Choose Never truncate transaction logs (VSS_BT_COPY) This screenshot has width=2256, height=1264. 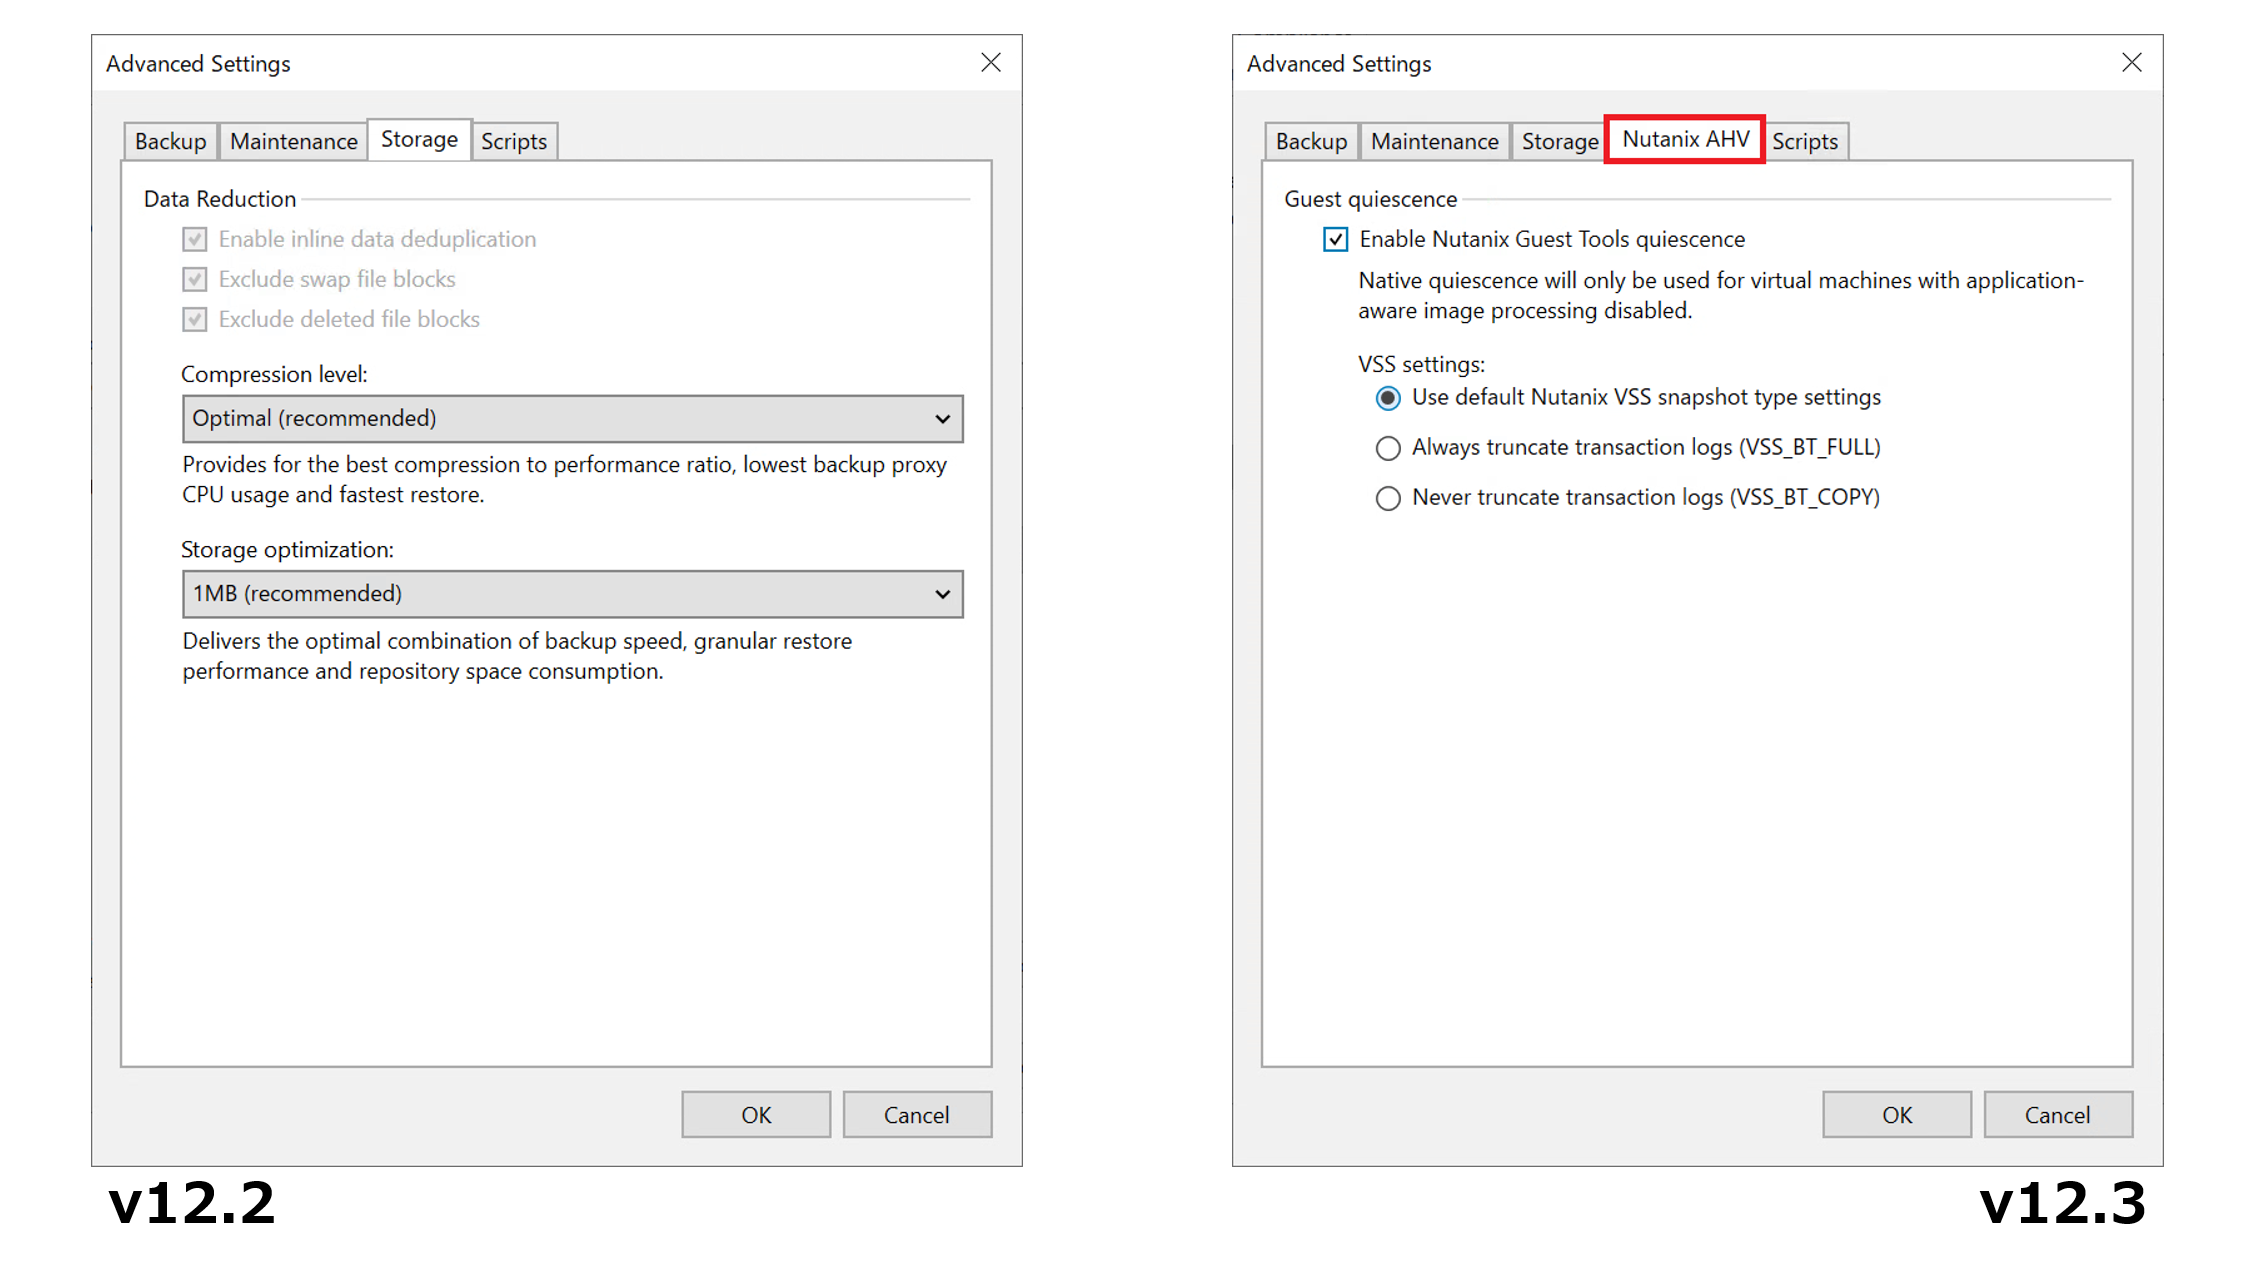[x=1388, y=498]
